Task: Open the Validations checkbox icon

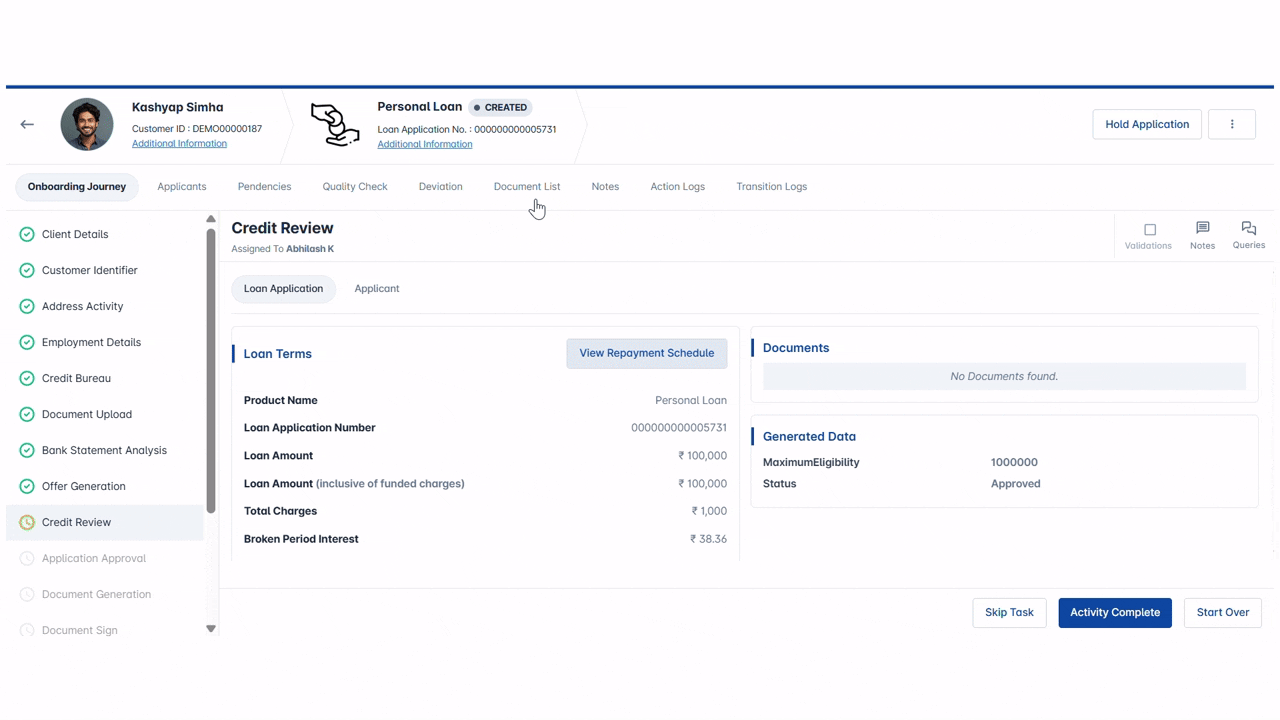Action: pyautogui.click(x=1149, y=229)
